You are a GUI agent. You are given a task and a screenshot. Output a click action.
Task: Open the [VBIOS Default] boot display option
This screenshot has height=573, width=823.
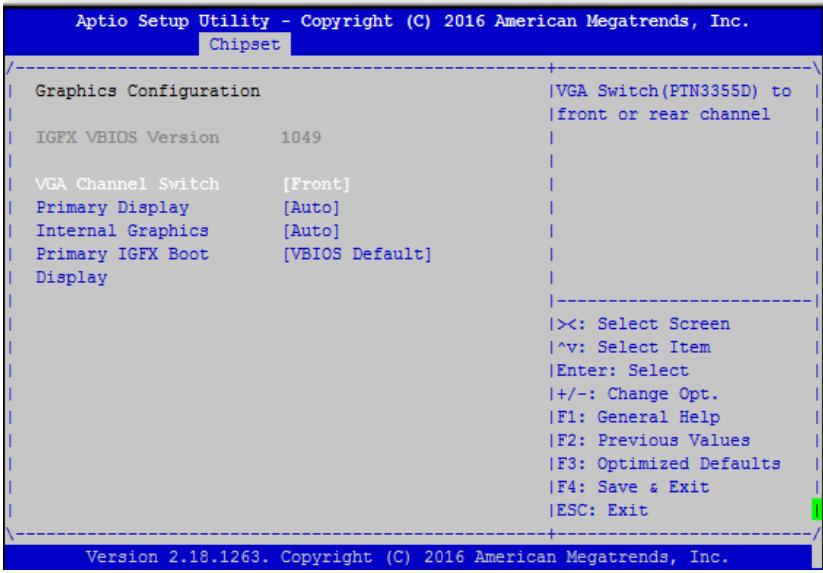coord(357,254)
